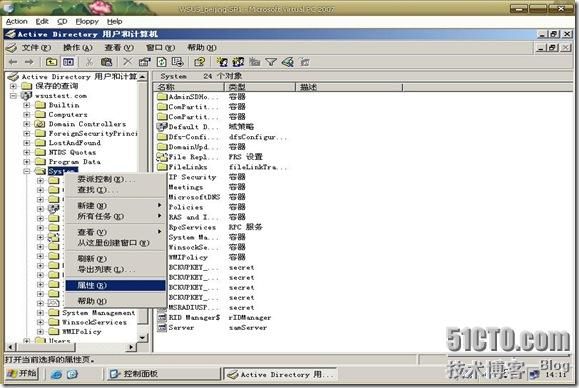Screen dimensions: 579x388
Task: Open the Virtual PC Action menu
Action: (x=17, y=21)
